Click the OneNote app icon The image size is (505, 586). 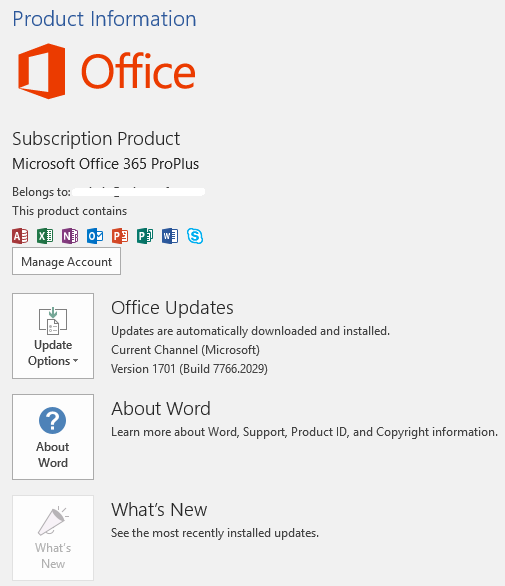click(x=70, y=236)
